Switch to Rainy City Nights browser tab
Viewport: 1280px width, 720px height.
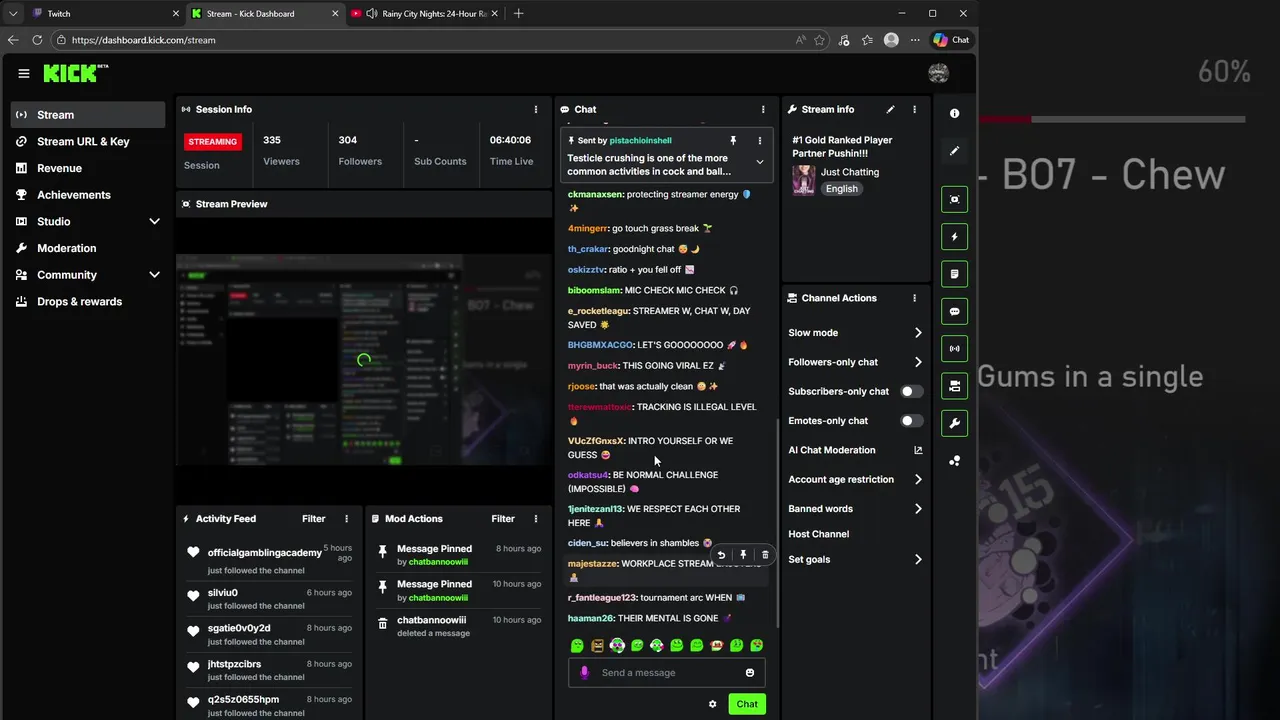424,13
